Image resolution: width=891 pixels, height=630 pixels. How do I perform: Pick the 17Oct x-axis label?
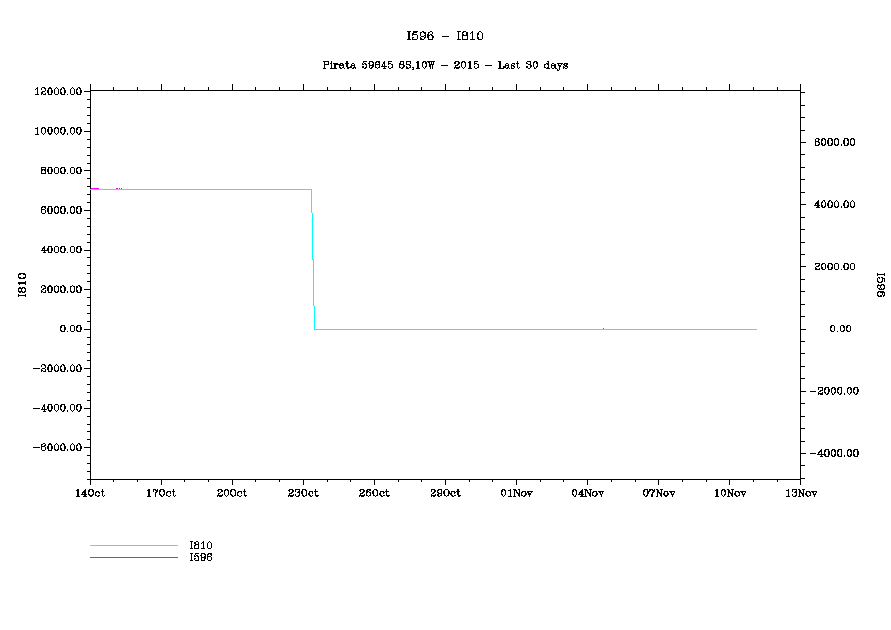click(161, 493)
